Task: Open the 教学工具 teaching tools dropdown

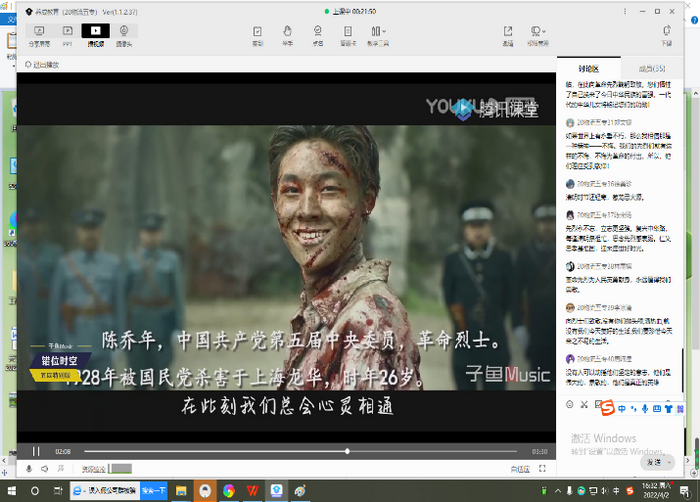Action: 378,35
